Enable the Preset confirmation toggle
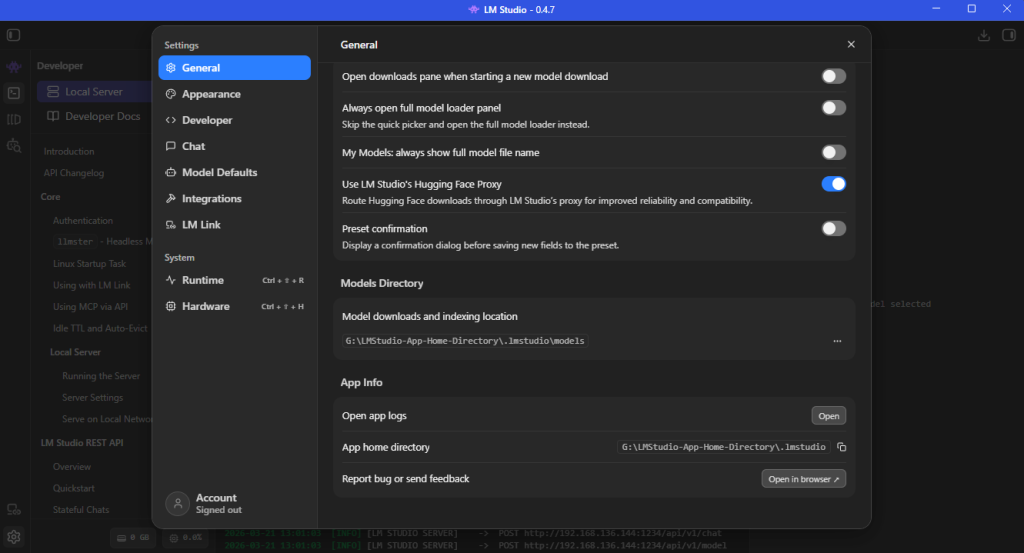The image size is (1024, 553). 833,228
